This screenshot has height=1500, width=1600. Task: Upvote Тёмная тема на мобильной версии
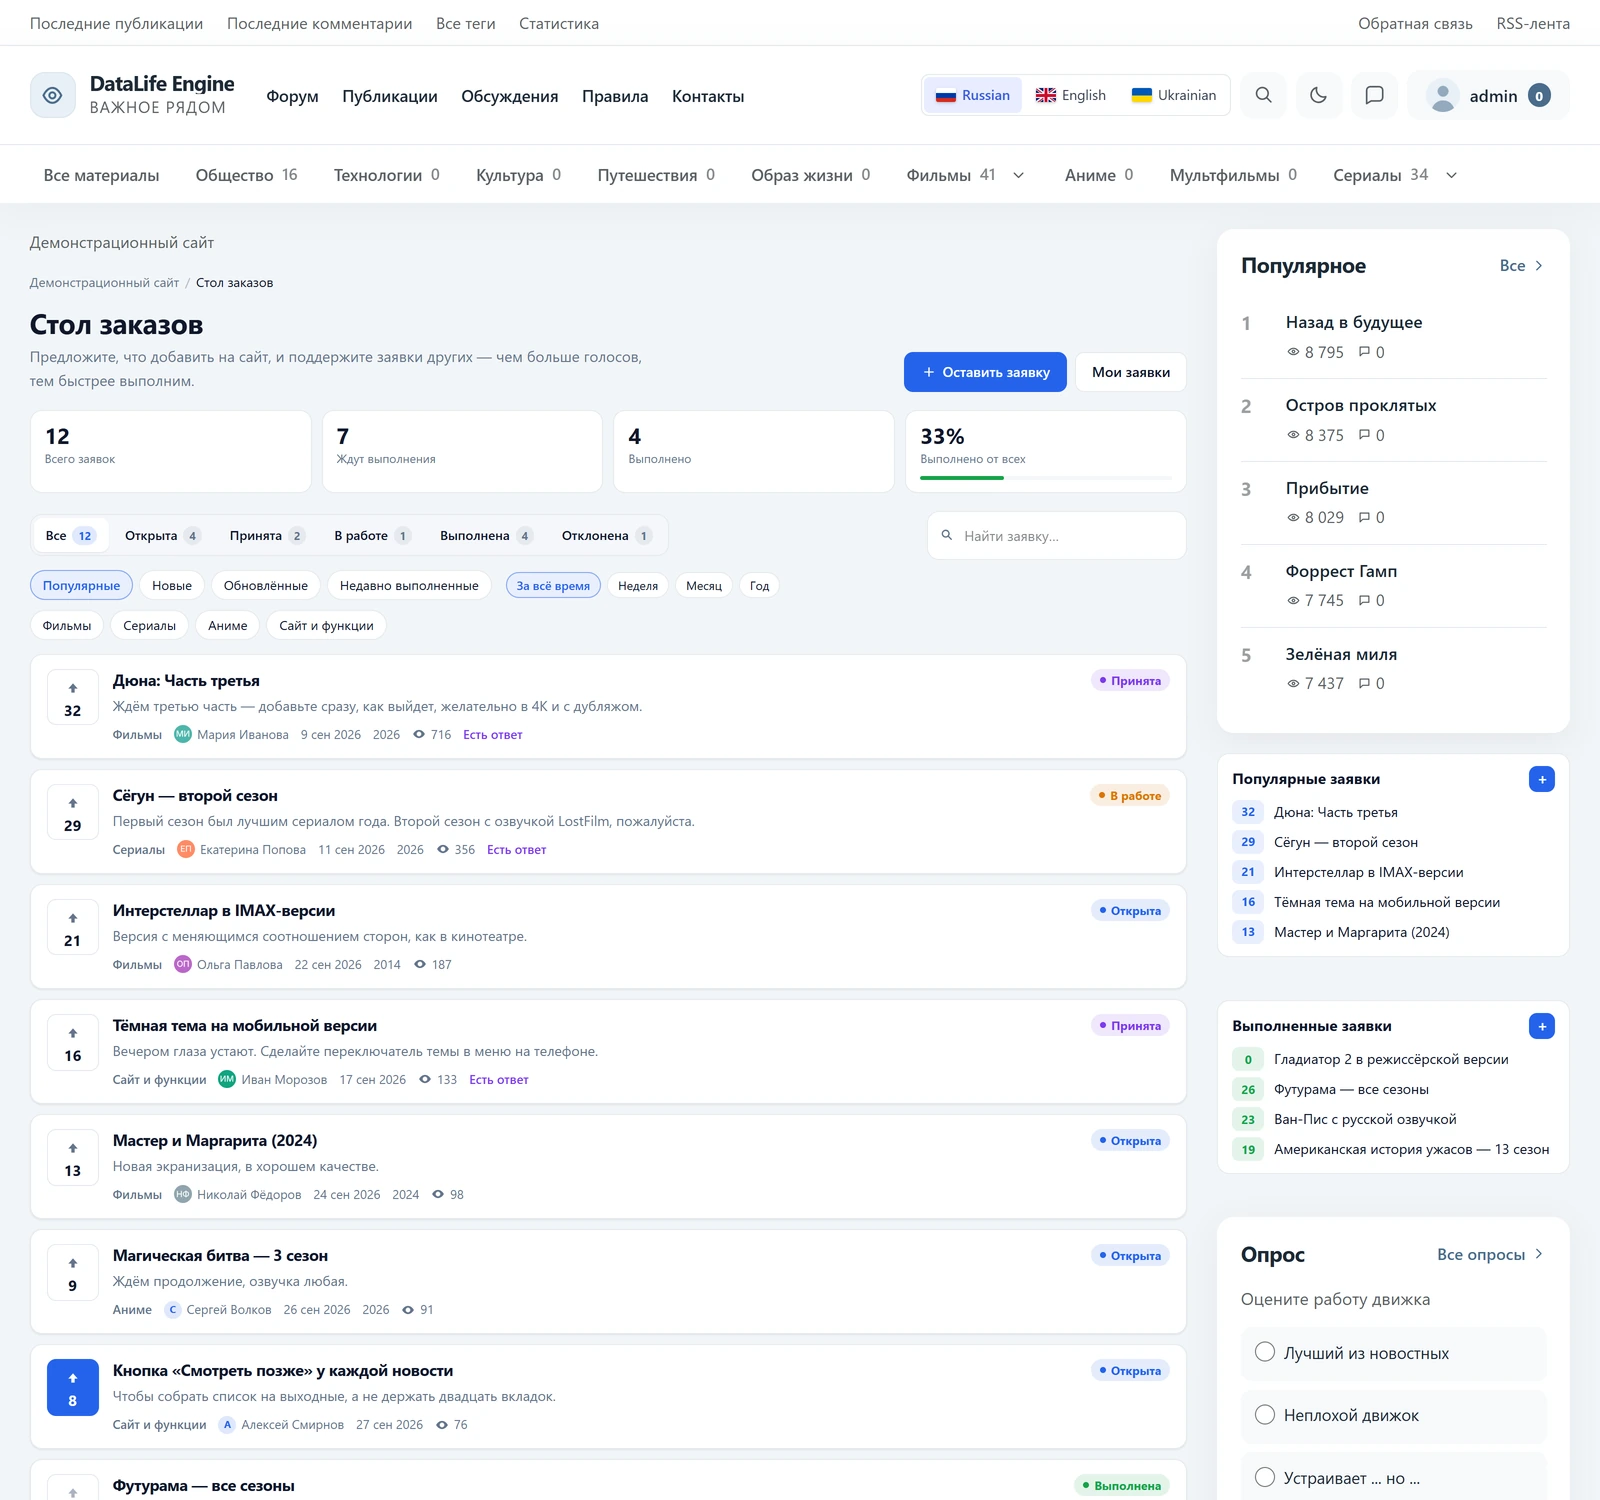point(73,1042)
